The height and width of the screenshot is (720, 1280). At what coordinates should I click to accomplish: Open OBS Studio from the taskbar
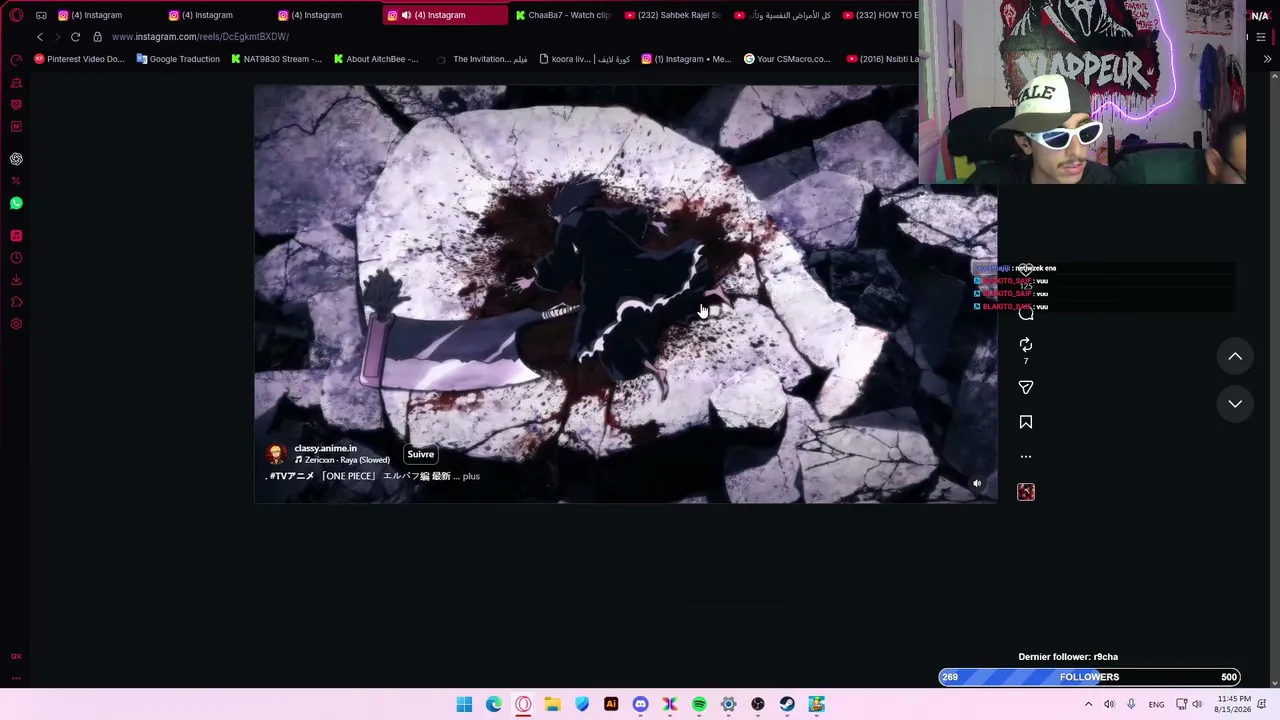click(x=758, y=704)
